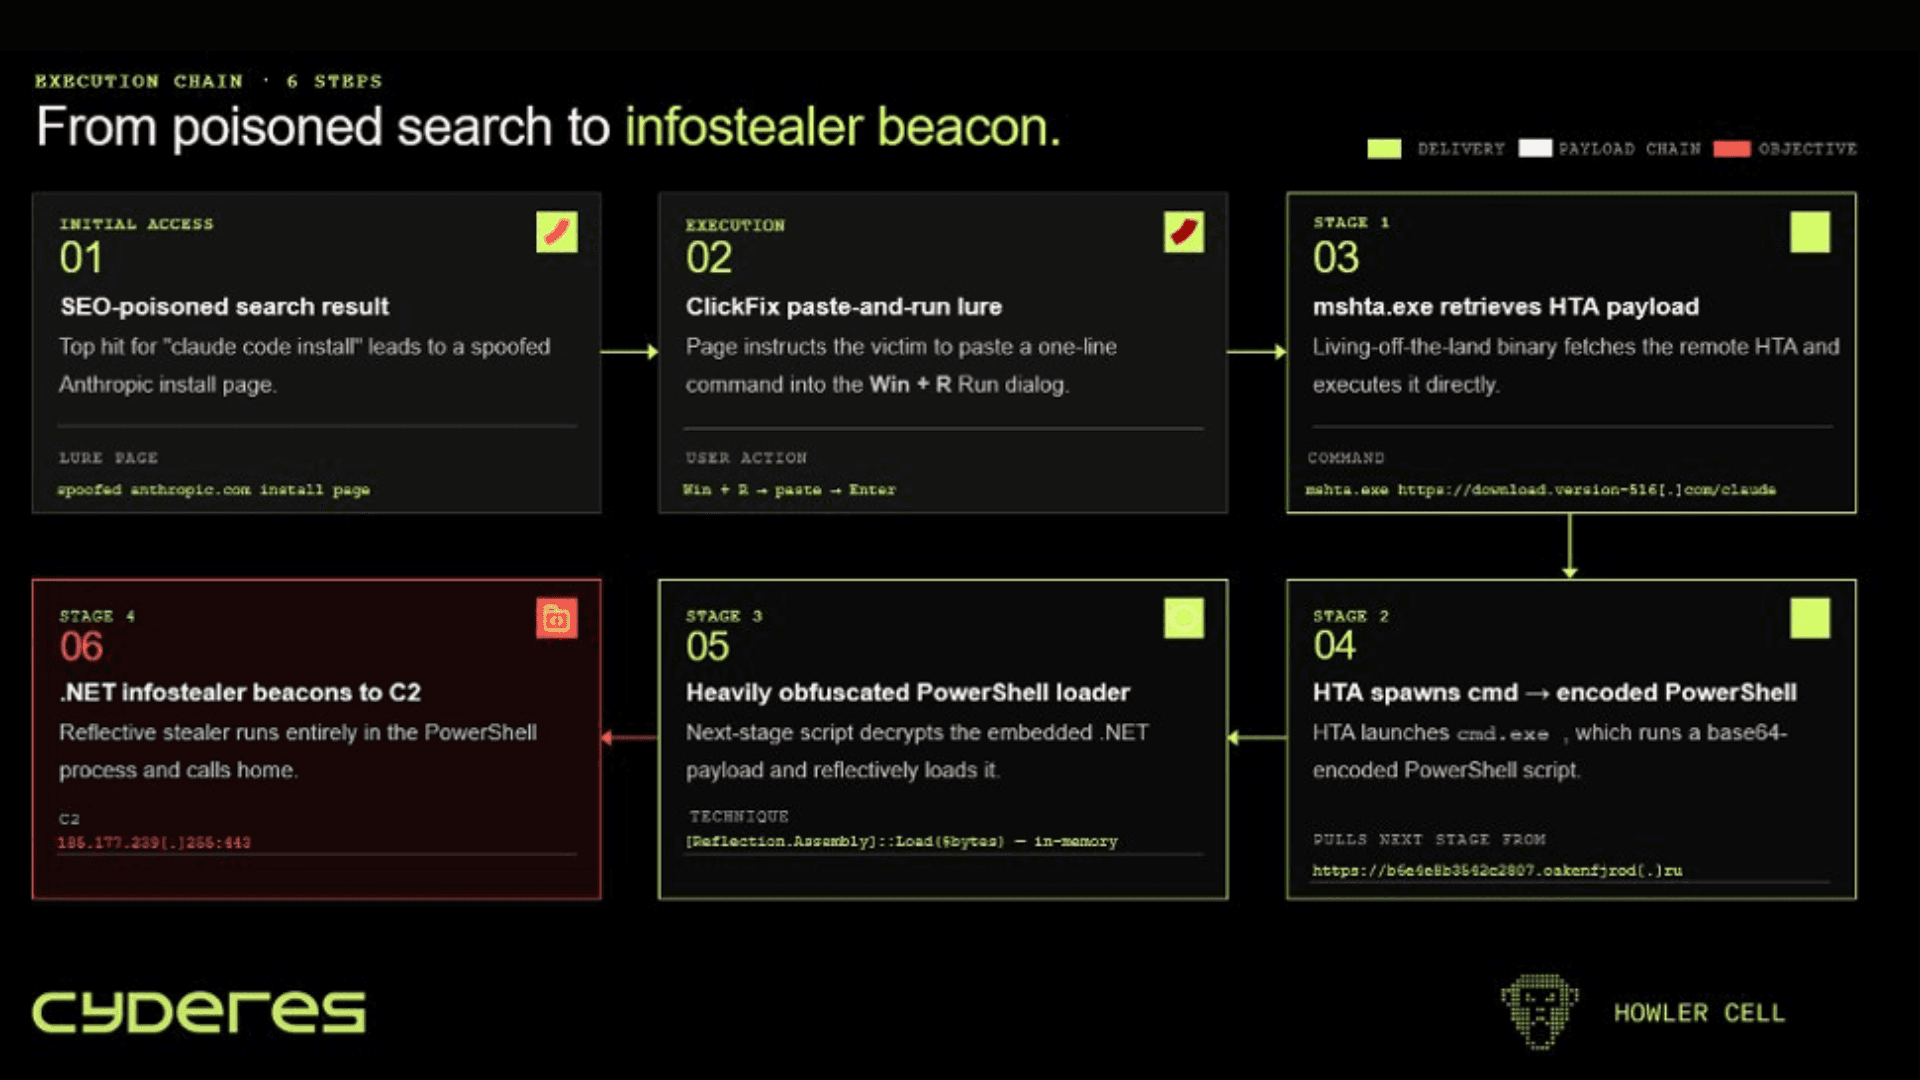
Task: Click the "Heavily obfuscated PowerShell loader" title
Action: pyautogui.click(x=908, y=692)
